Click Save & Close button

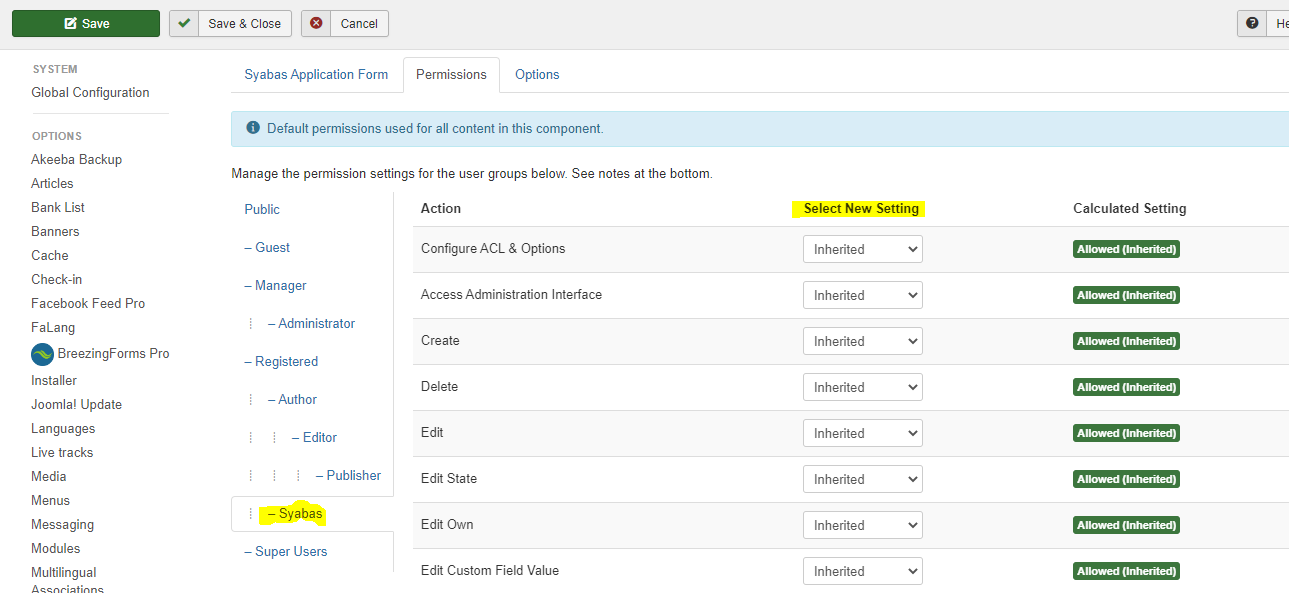[231, 23]
